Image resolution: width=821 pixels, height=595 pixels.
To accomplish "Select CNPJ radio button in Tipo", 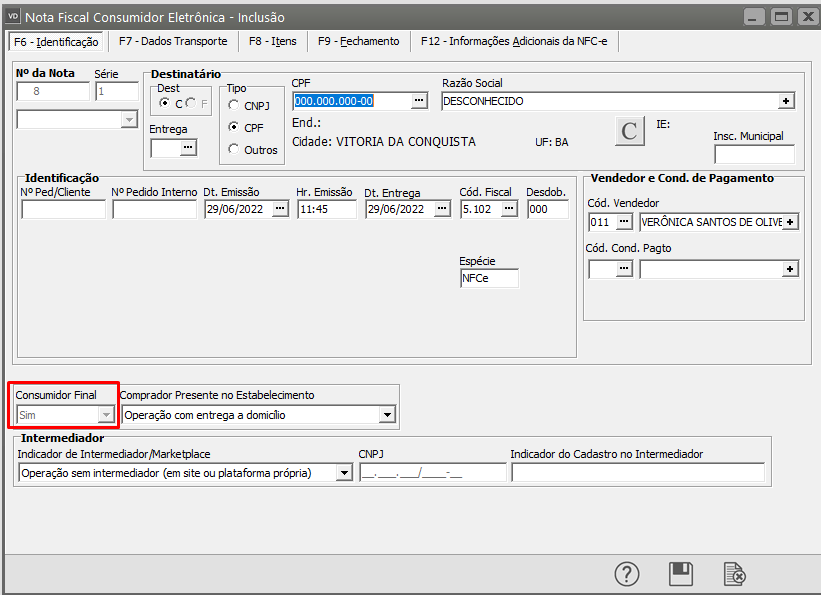I will click(234, 105).
